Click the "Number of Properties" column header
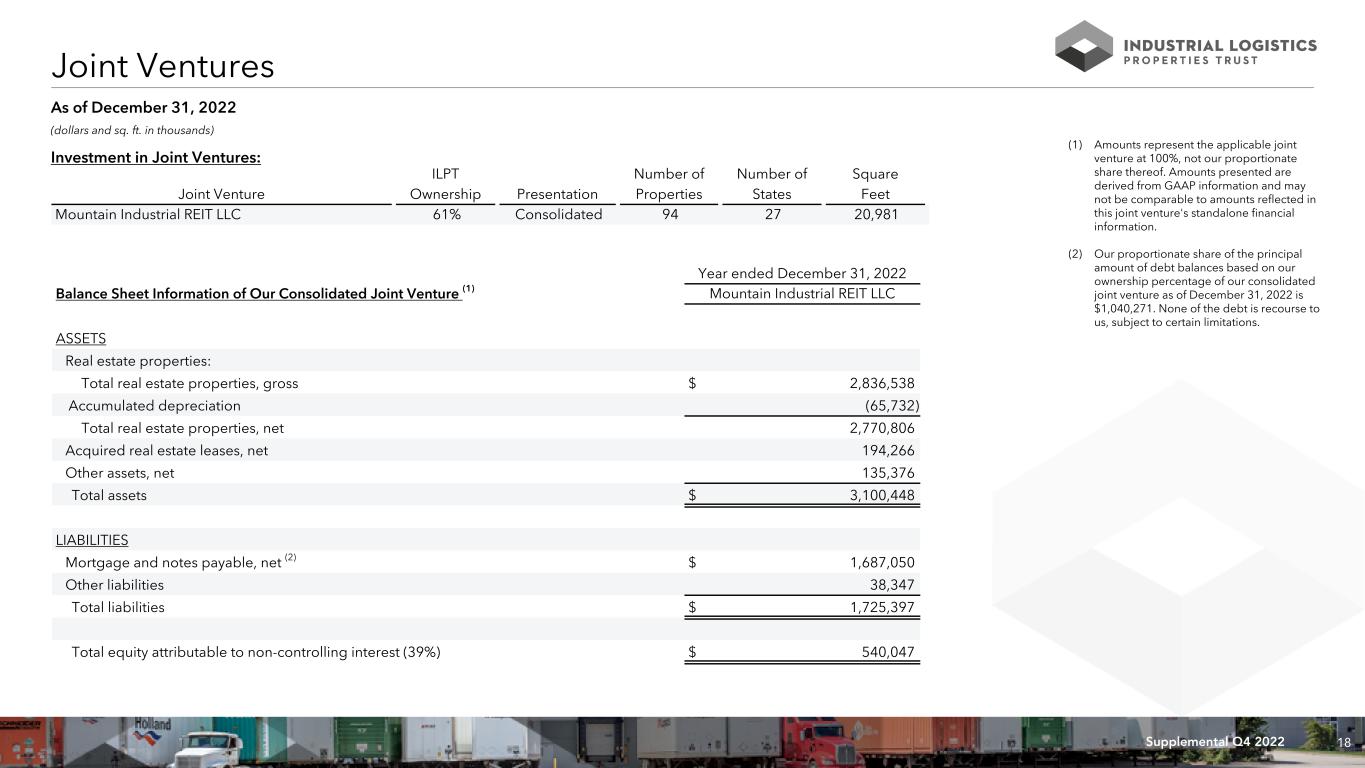The height and width of the screenshot is (768, 1365). 669,184
